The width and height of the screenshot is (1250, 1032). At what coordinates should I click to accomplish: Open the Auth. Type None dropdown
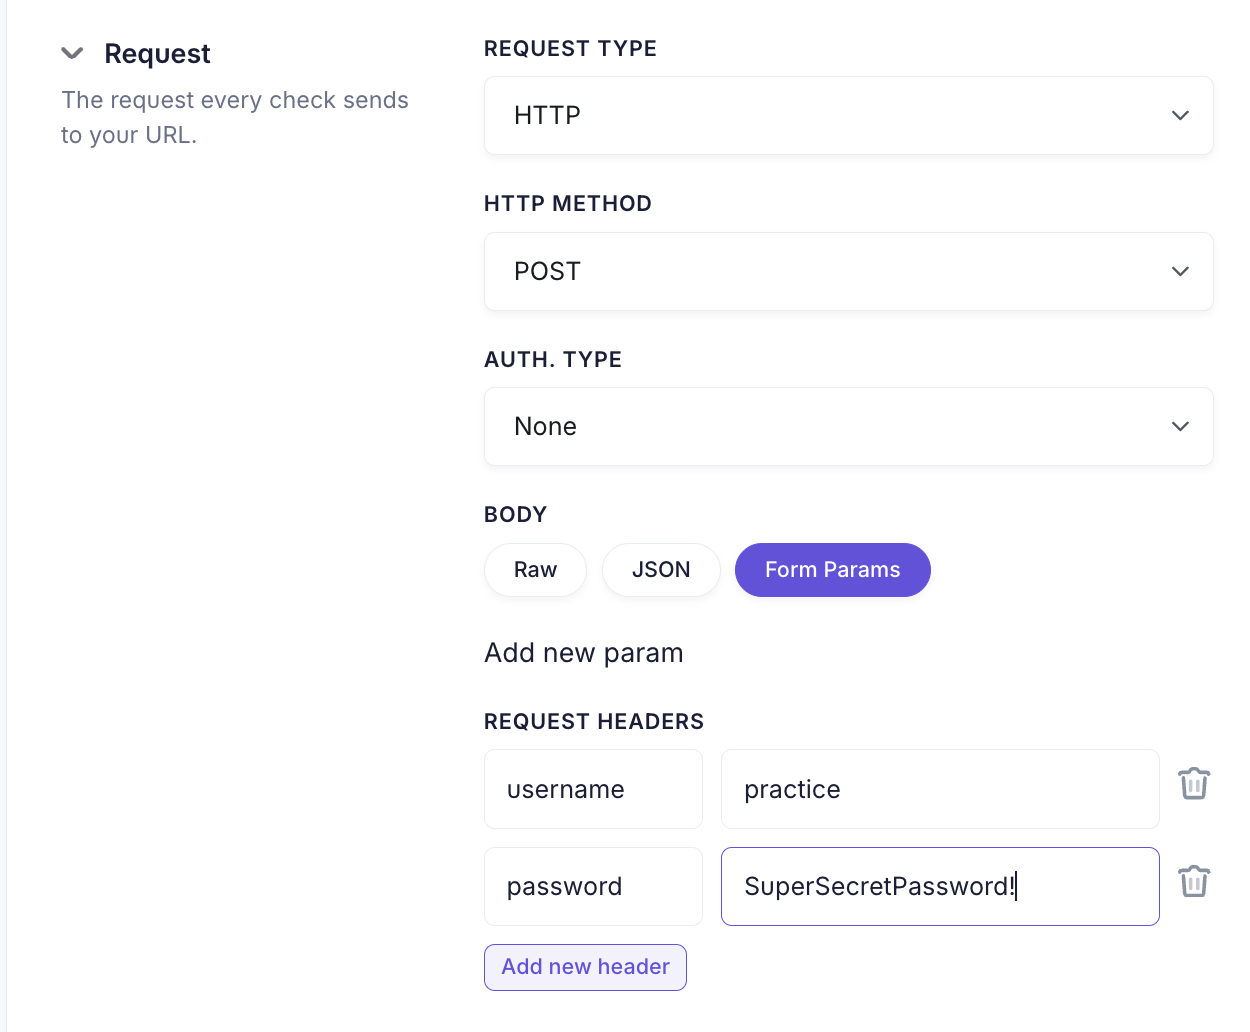[x=848, y=427]
